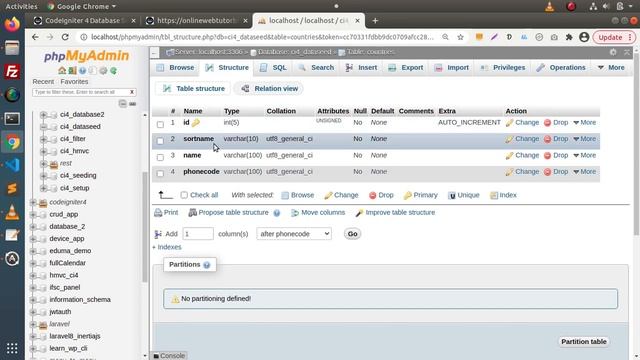The image size is (640, 360).
Task: Tick checkbox for id column
Action: pyautogui.click(x=160, y=124)
